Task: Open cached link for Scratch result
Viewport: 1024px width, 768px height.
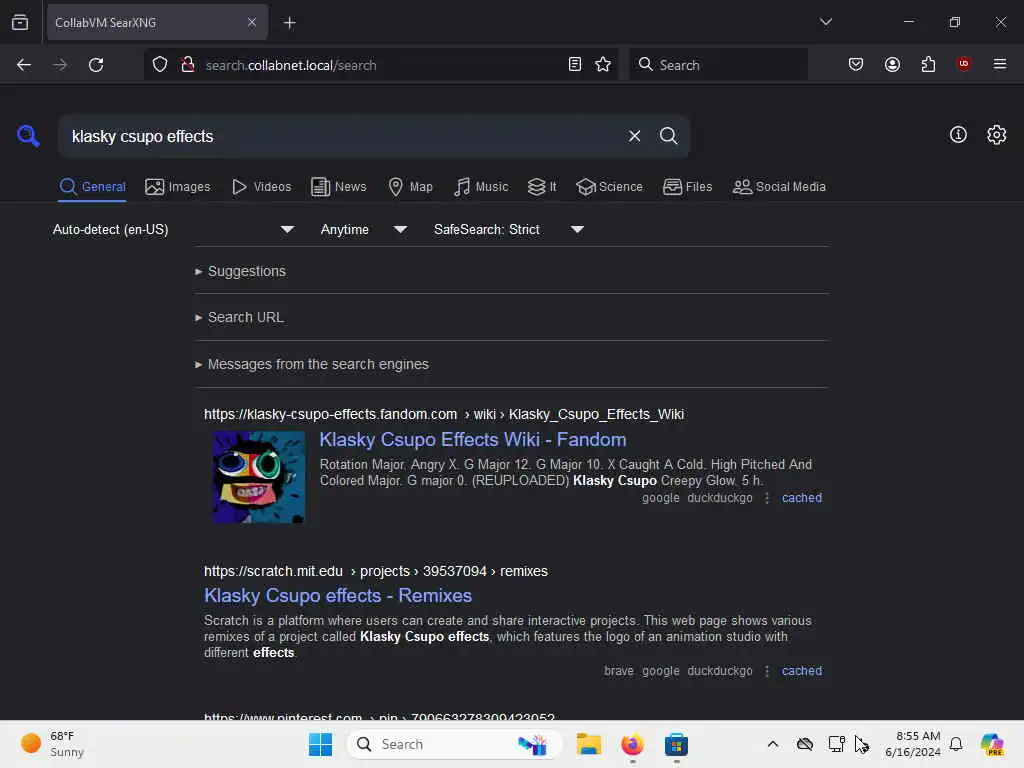Action: tap(801, 671)
